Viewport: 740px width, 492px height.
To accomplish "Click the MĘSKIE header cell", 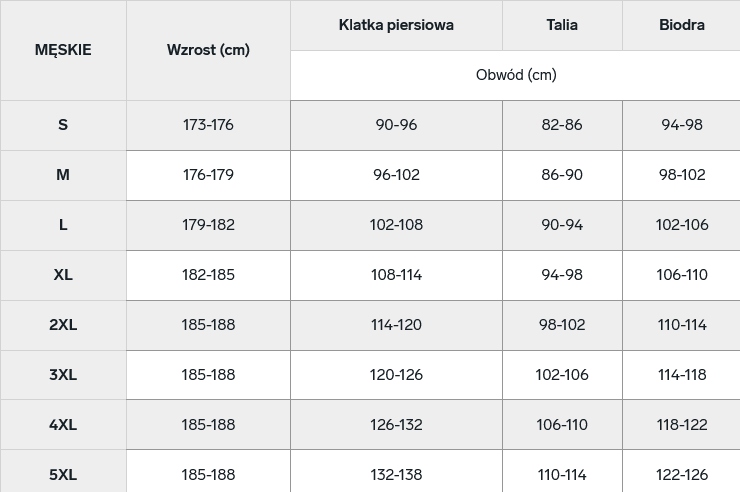I will click(x=63, y=50).
